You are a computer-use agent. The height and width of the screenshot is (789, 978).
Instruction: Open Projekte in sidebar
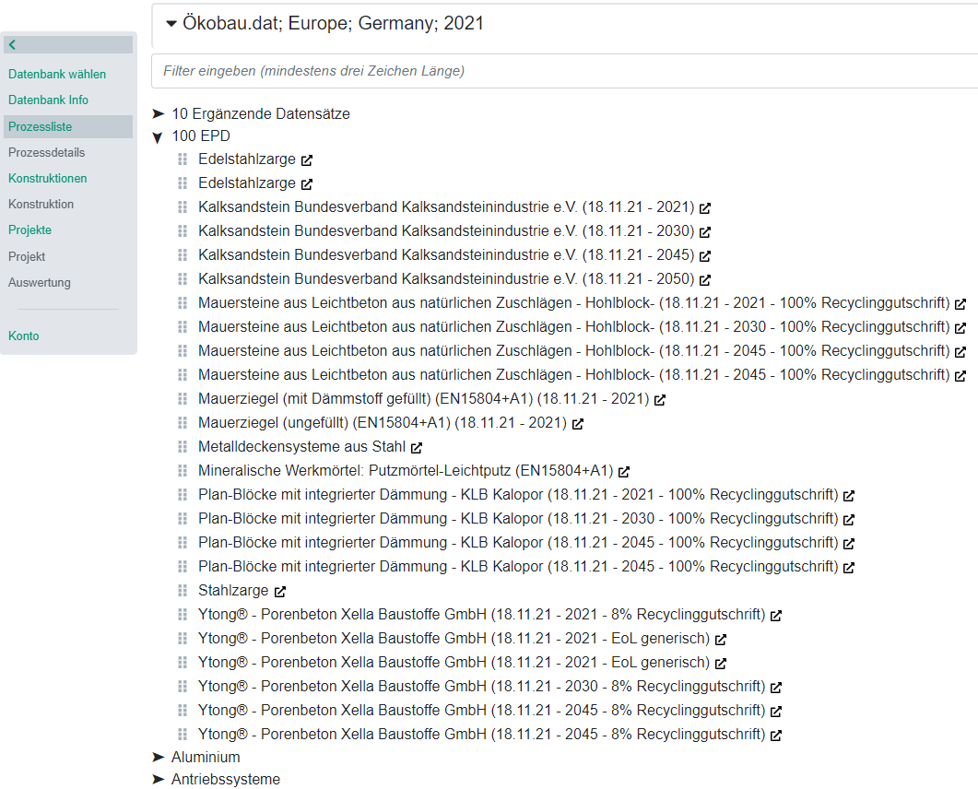pyautogui.click(x=29, y=230)
